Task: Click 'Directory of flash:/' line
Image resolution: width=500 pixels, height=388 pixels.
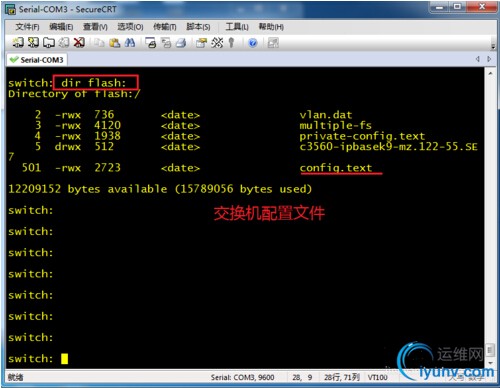Action: (x=74, y=94)
